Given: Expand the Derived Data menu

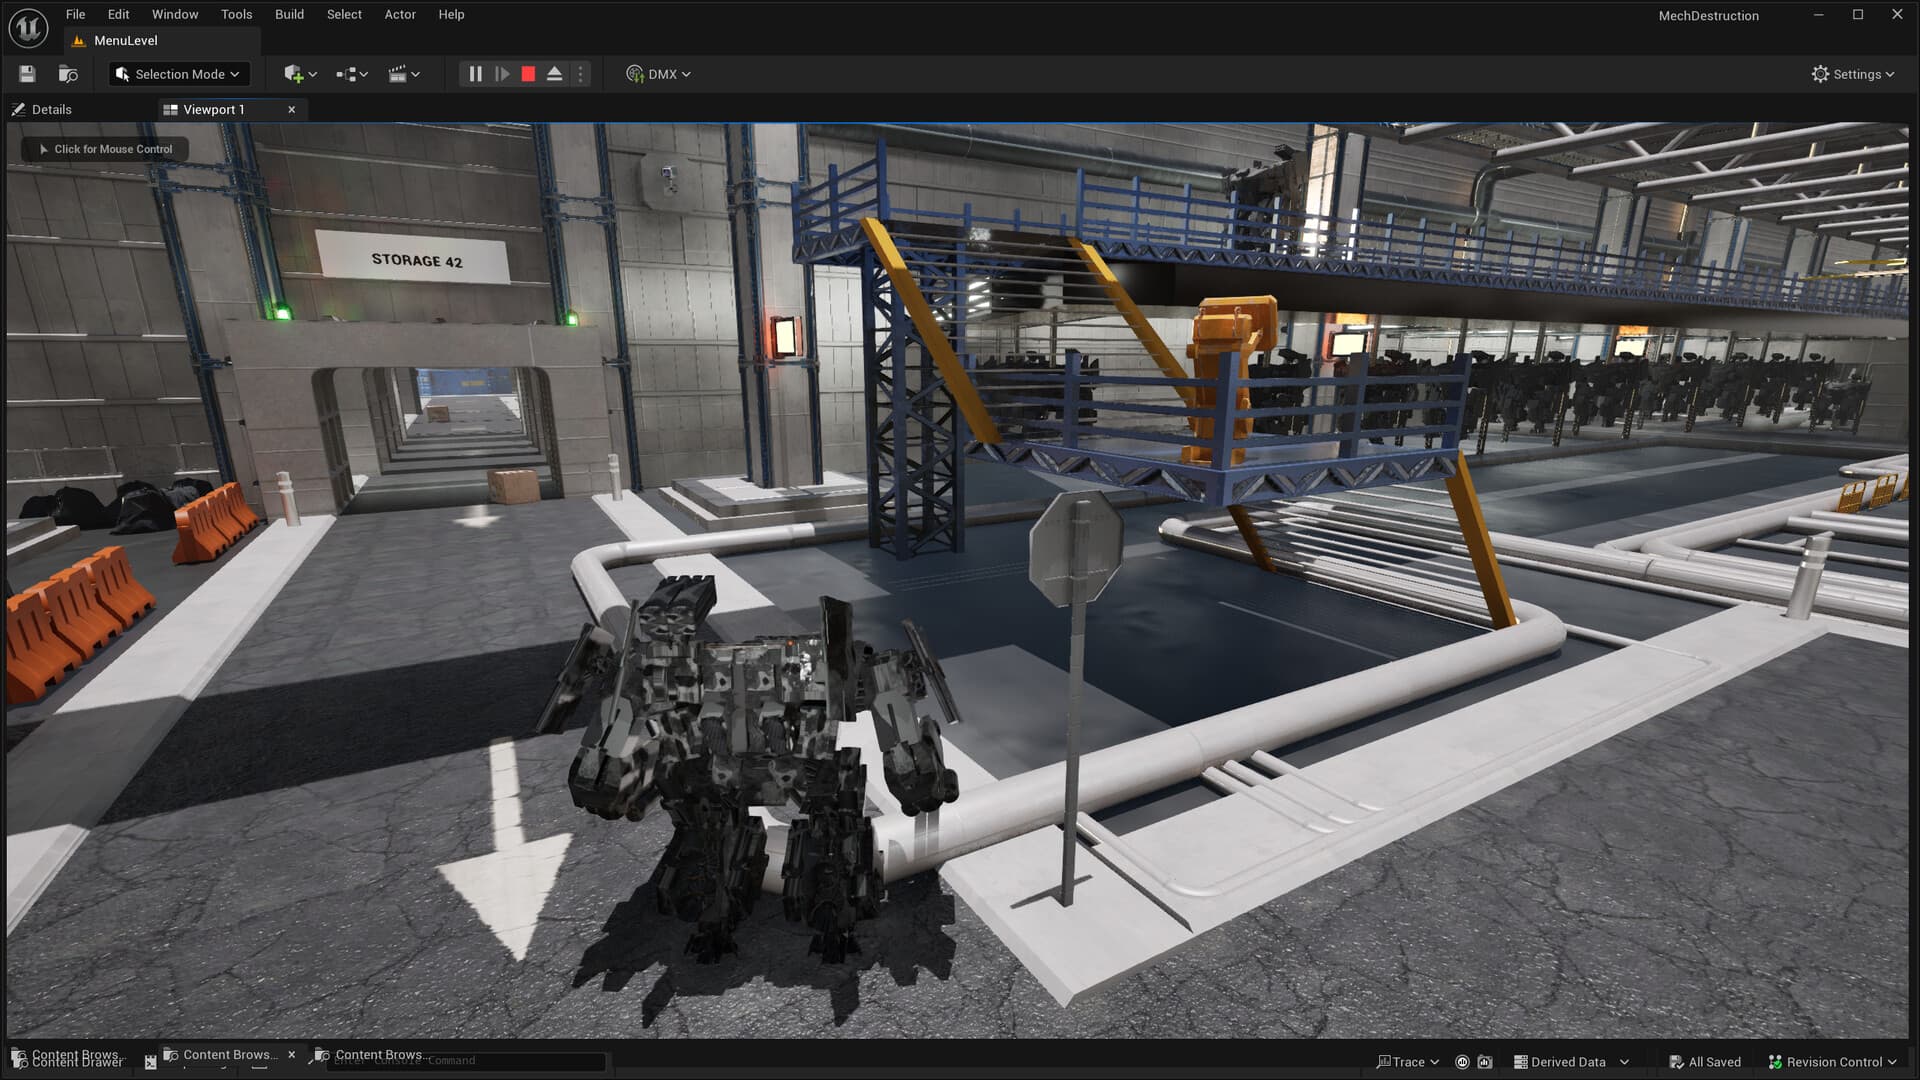Looking at the screenshot, I should click(1570, 1062).
